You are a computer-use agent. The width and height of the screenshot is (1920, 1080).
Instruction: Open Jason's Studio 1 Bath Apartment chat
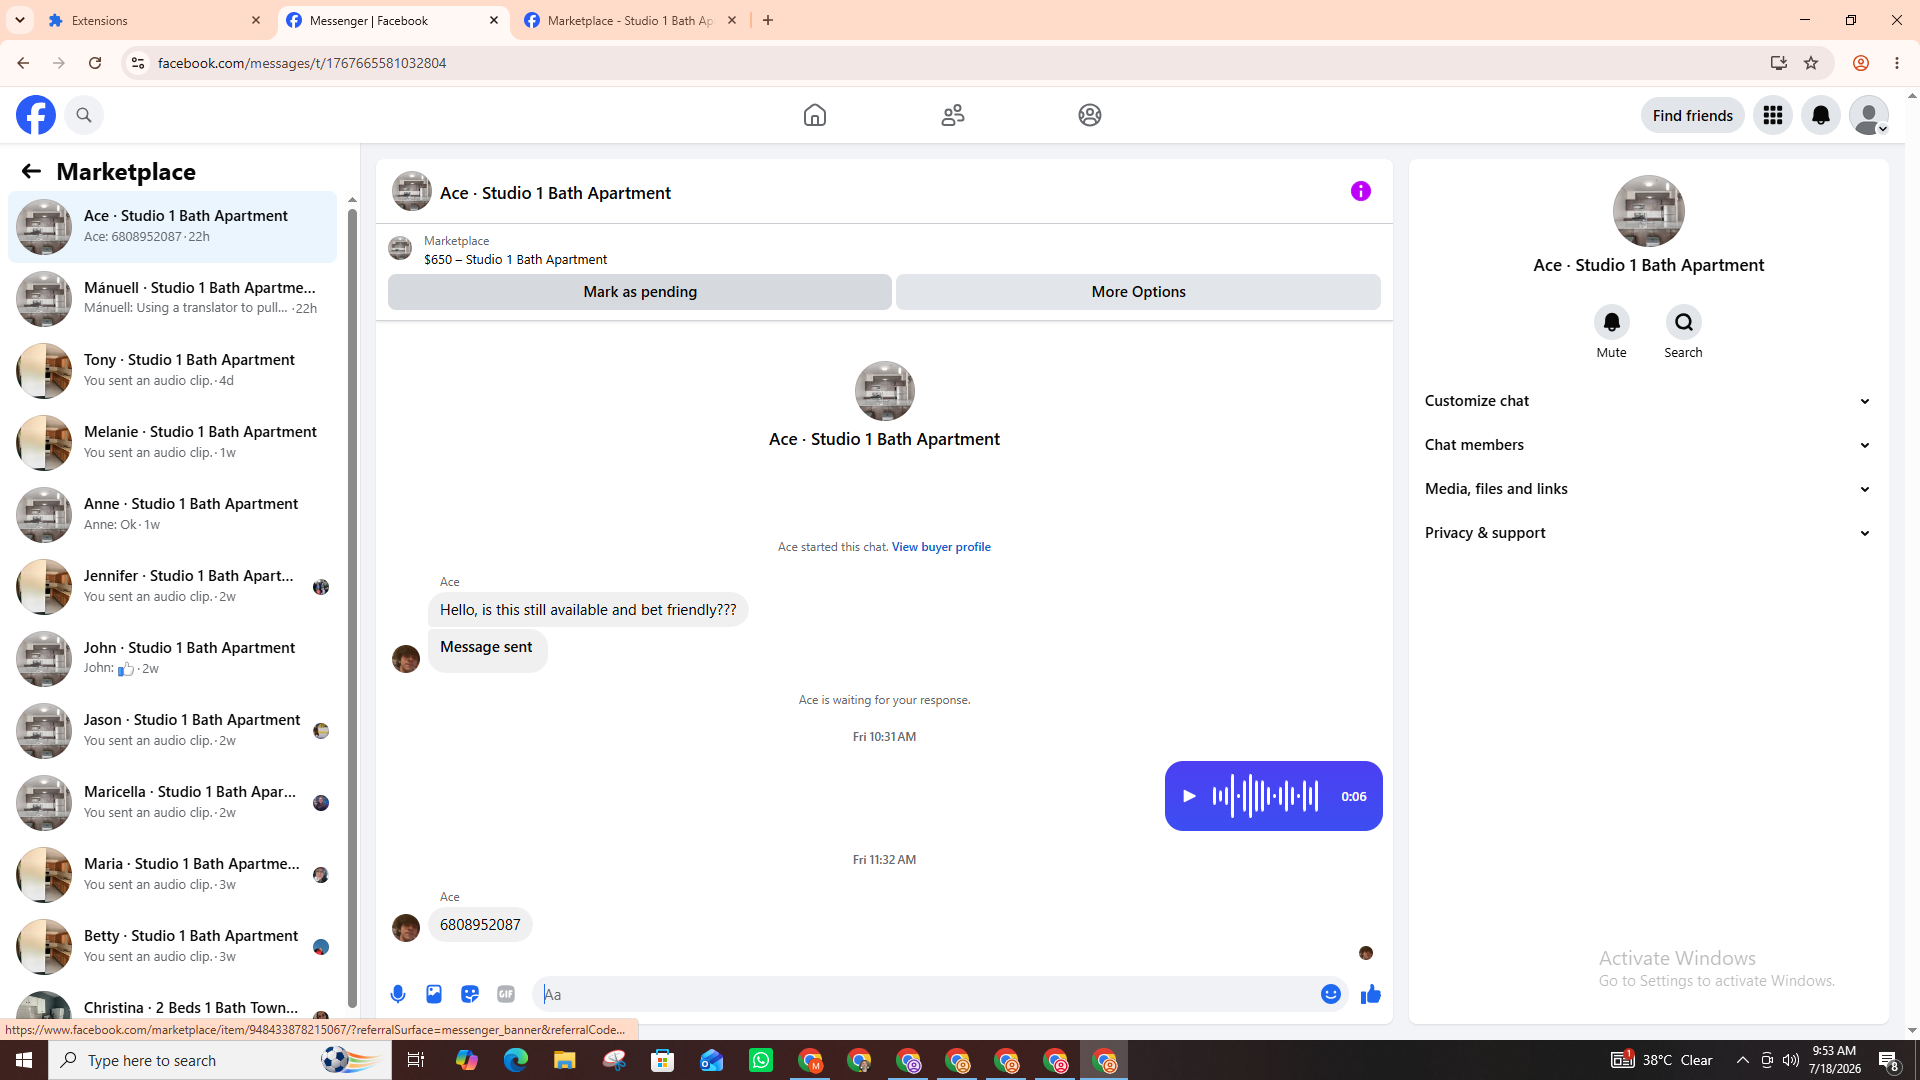(x=173, y=730)
